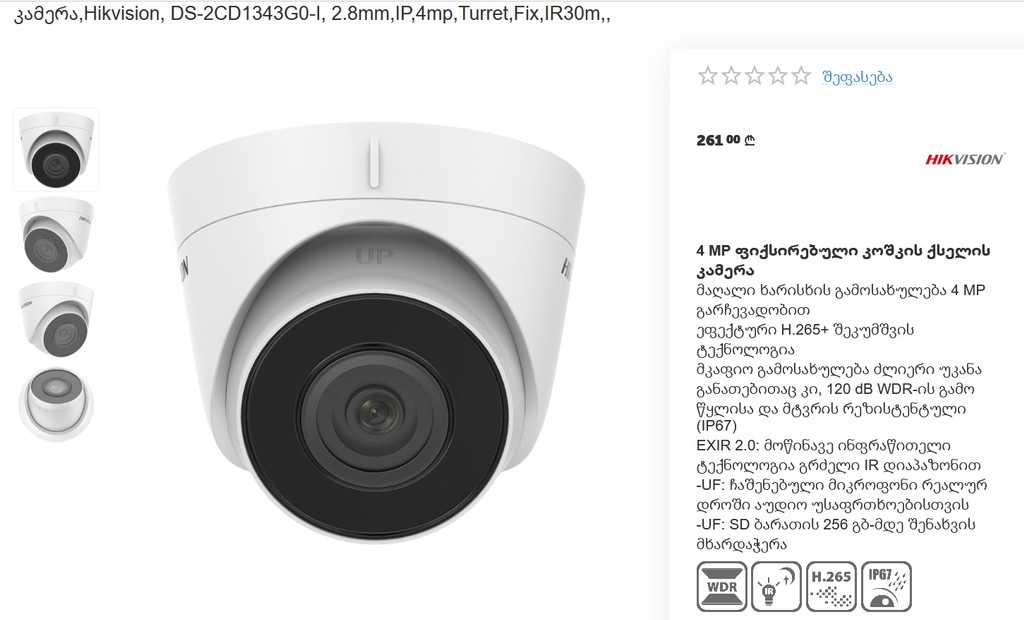The width and height of the screenshot is (1024, 620).
Task: Rate product with third star
Action: tap(754, 76)
